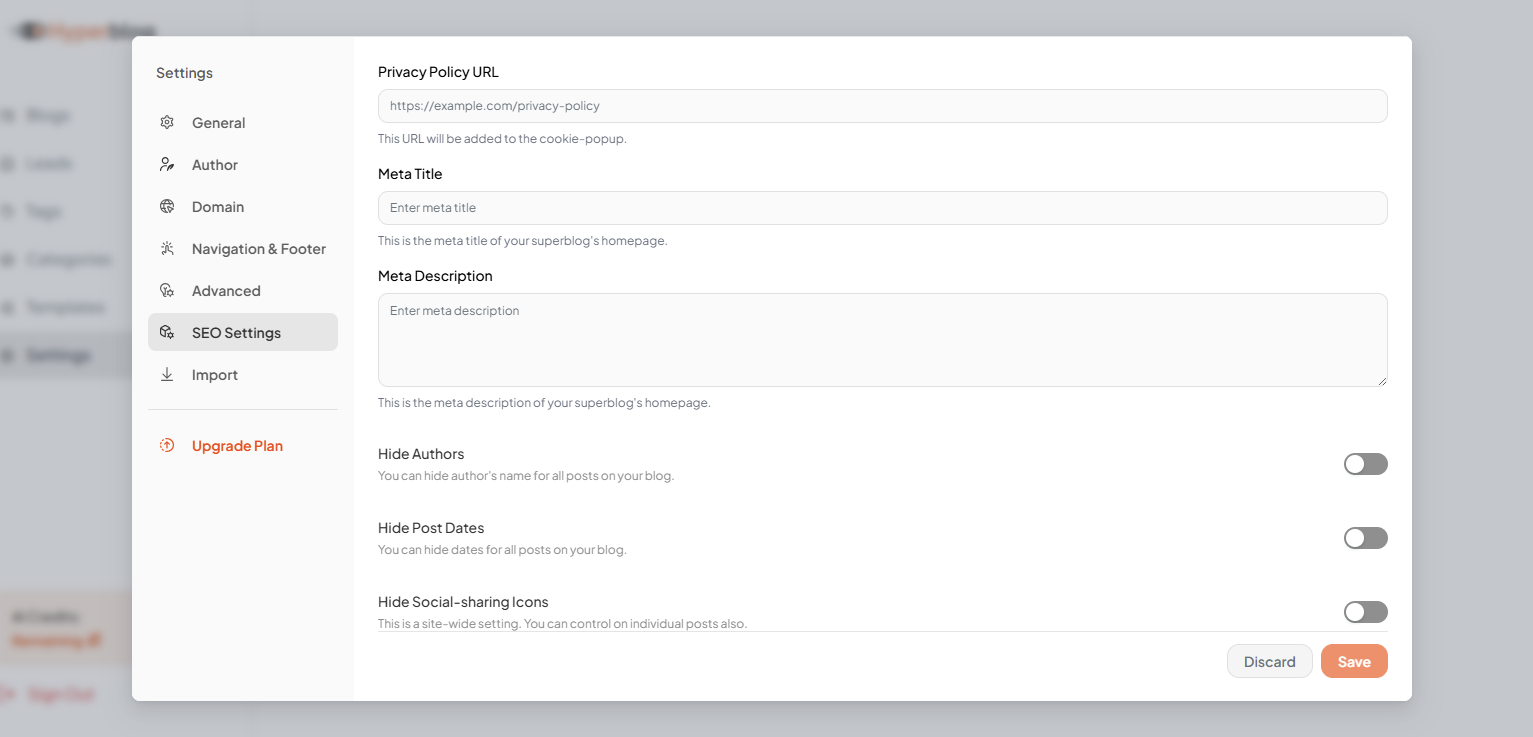This screenshot has height=737, width=1533.
Task: Enable Hide Social-sharing Icons
Action: [1366, 612]
